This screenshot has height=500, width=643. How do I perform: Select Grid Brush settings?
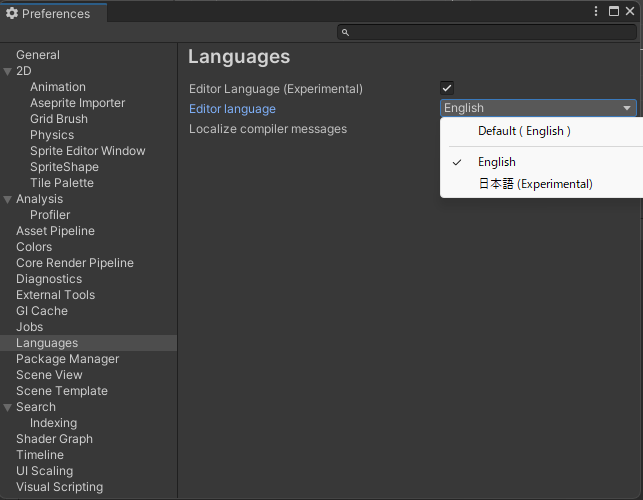click(x=59, y=119)
